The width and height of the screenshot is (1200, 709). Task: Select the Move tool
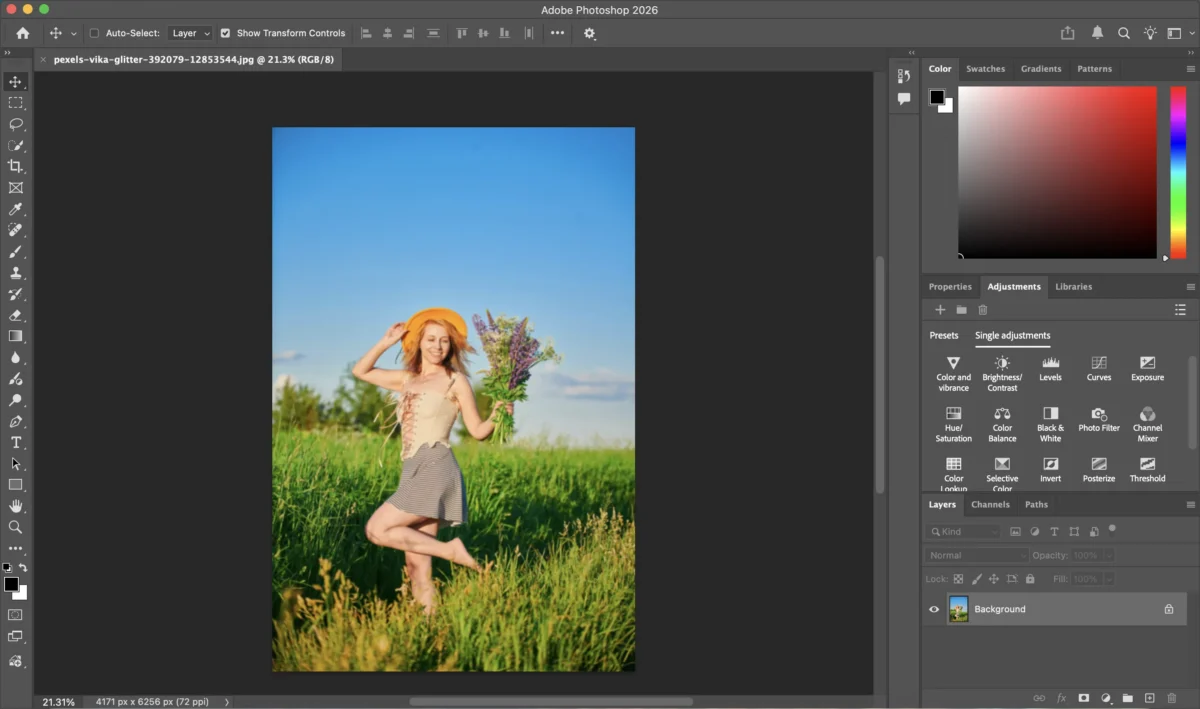click(x=15, y=82)
